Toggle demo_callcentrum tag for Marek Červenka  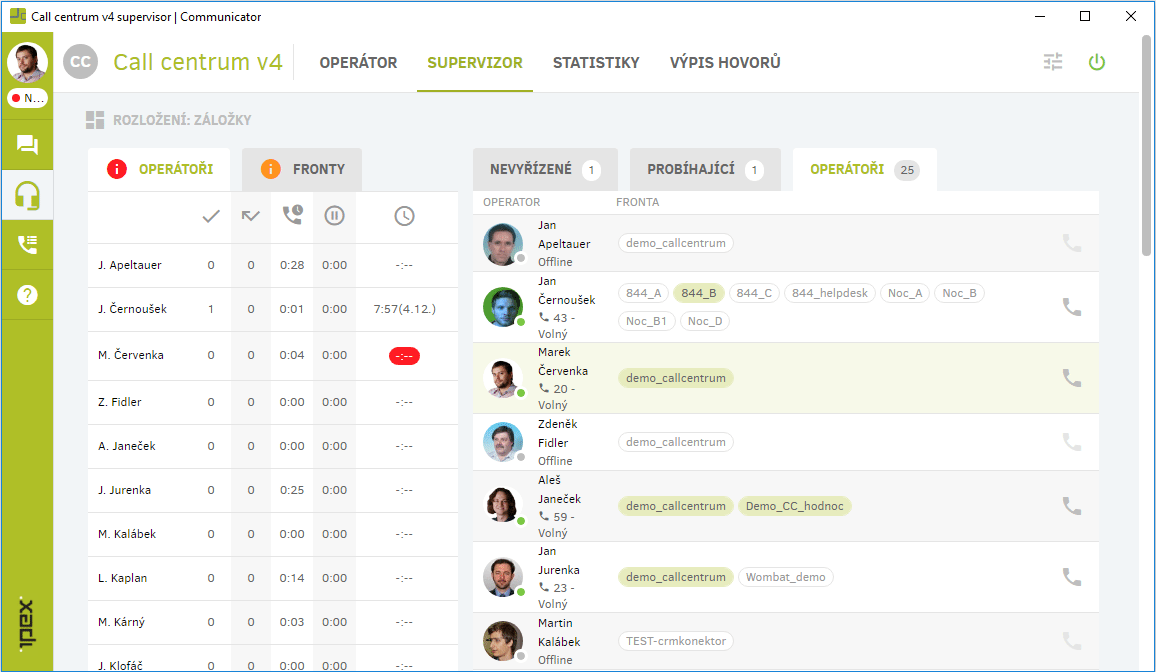click(x=676, y=378)
